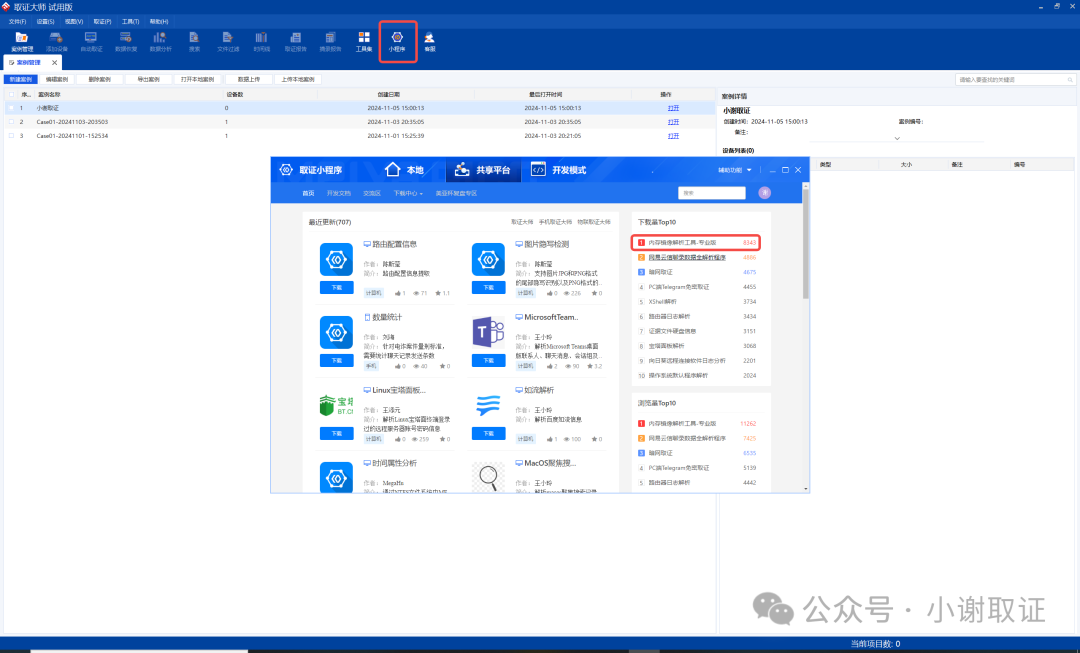Download the 路由配置信息 mini-program
Viewport: 1080px width, 653px height.
(336, 287)
